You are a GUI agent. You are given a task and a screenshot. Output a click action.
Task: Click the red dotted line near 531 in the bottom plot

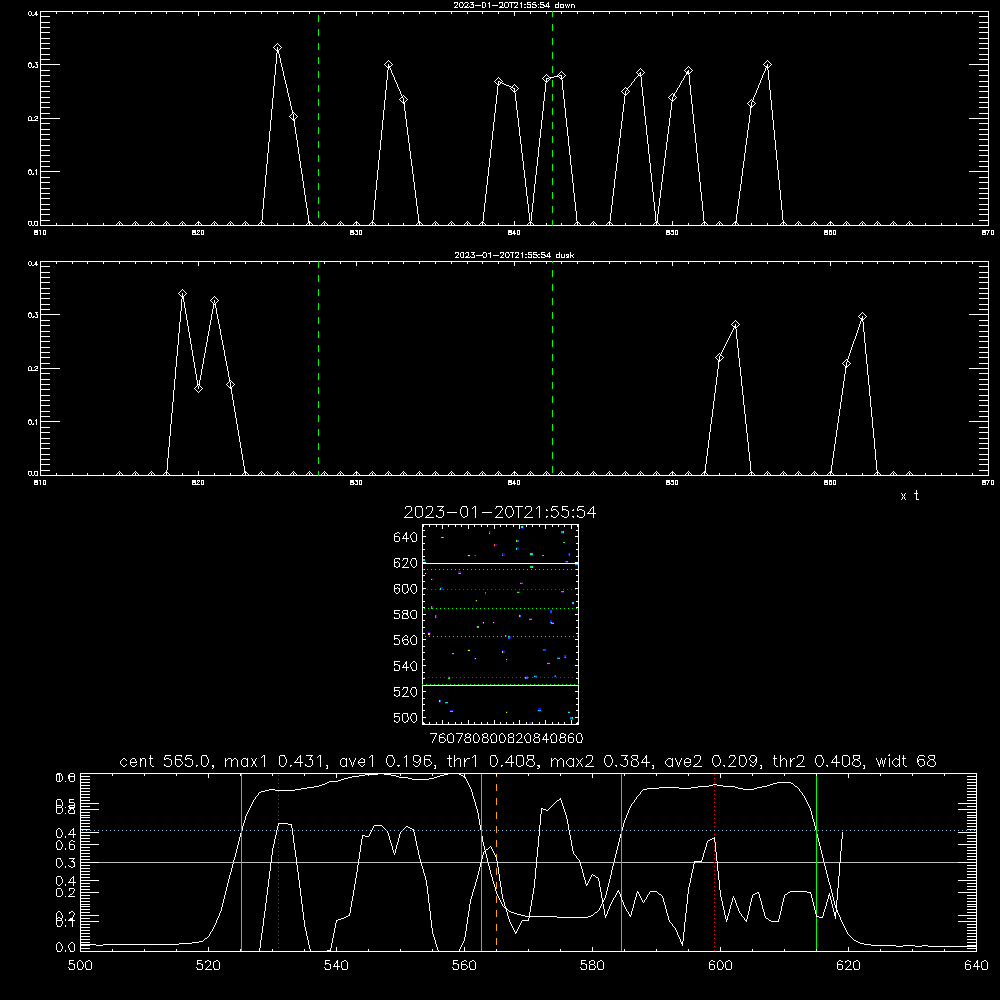(279, 862)
